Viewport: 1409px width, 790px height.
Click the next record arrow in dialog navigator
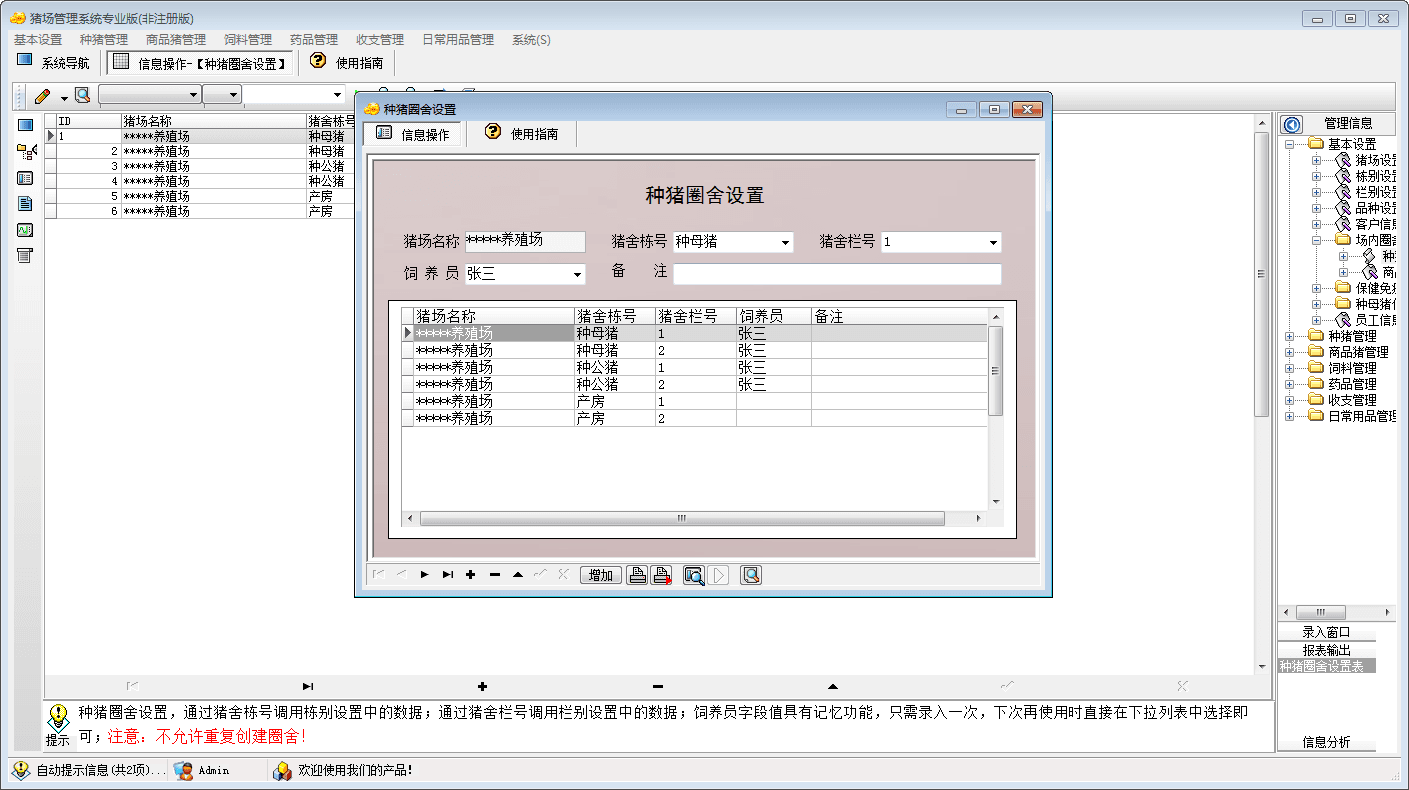(425, 575)
